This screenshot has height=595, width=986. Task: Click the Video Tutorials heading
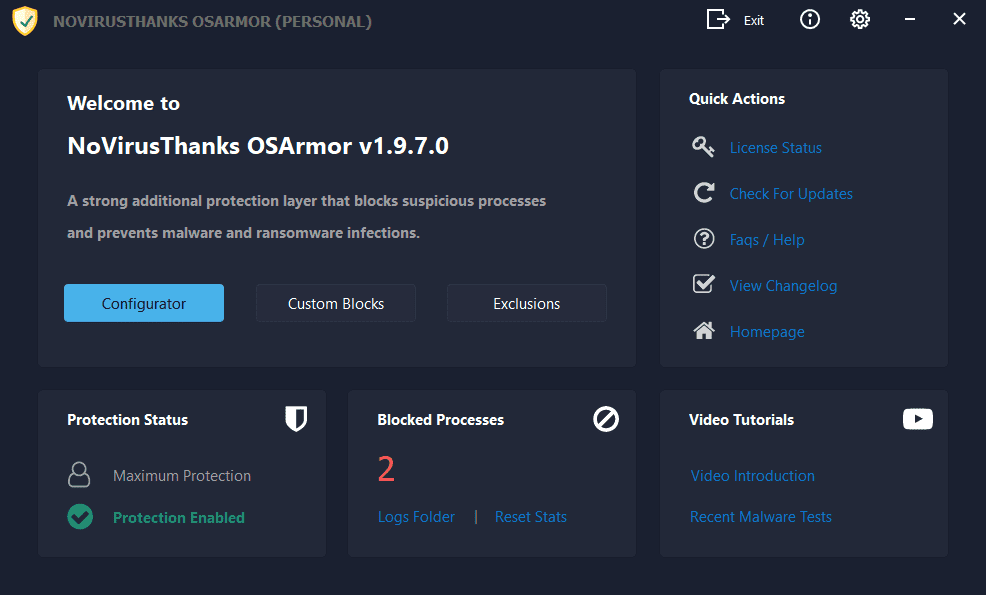[x=741, y=420]
